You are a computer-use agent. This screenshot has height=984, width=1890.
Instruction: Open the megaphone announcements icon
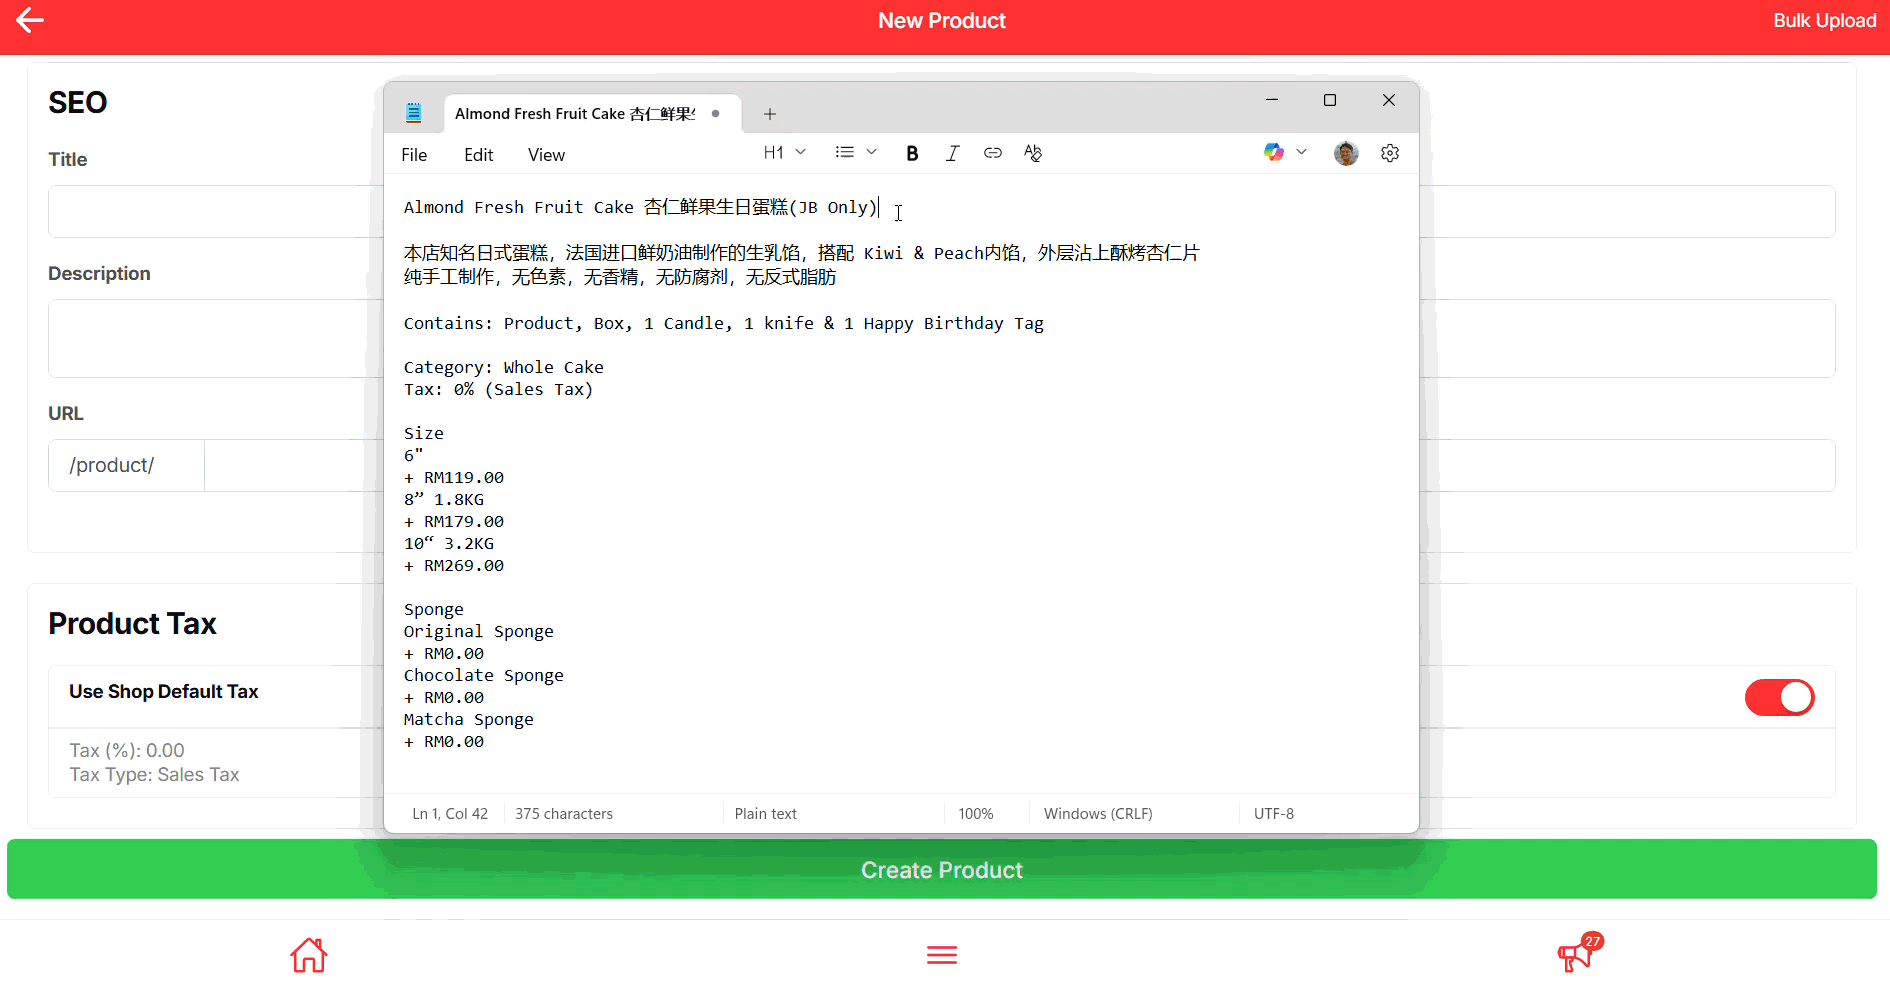(1576, 955)
